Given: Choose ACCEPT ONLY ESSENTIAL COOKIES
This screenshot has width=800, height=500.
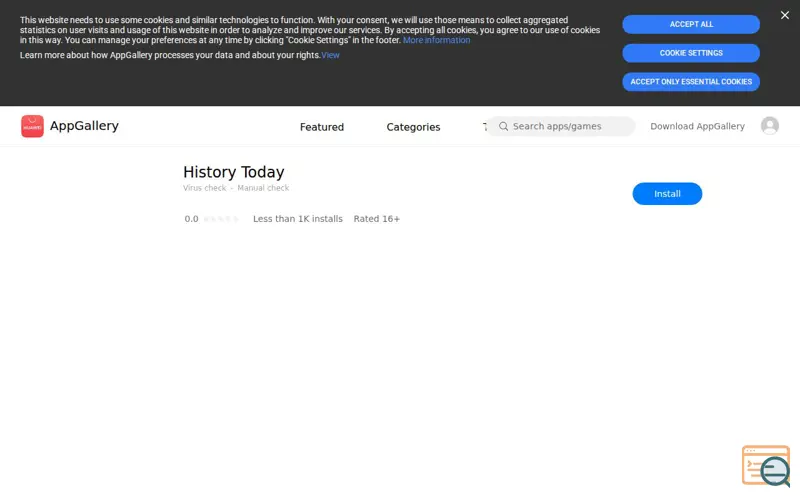Looking at the screenshot, I should tap(691, 82).
